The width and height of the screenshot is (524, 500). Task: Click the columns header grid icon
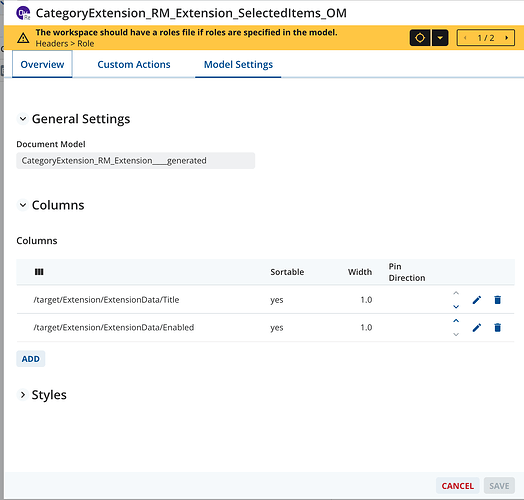point(39,272)
